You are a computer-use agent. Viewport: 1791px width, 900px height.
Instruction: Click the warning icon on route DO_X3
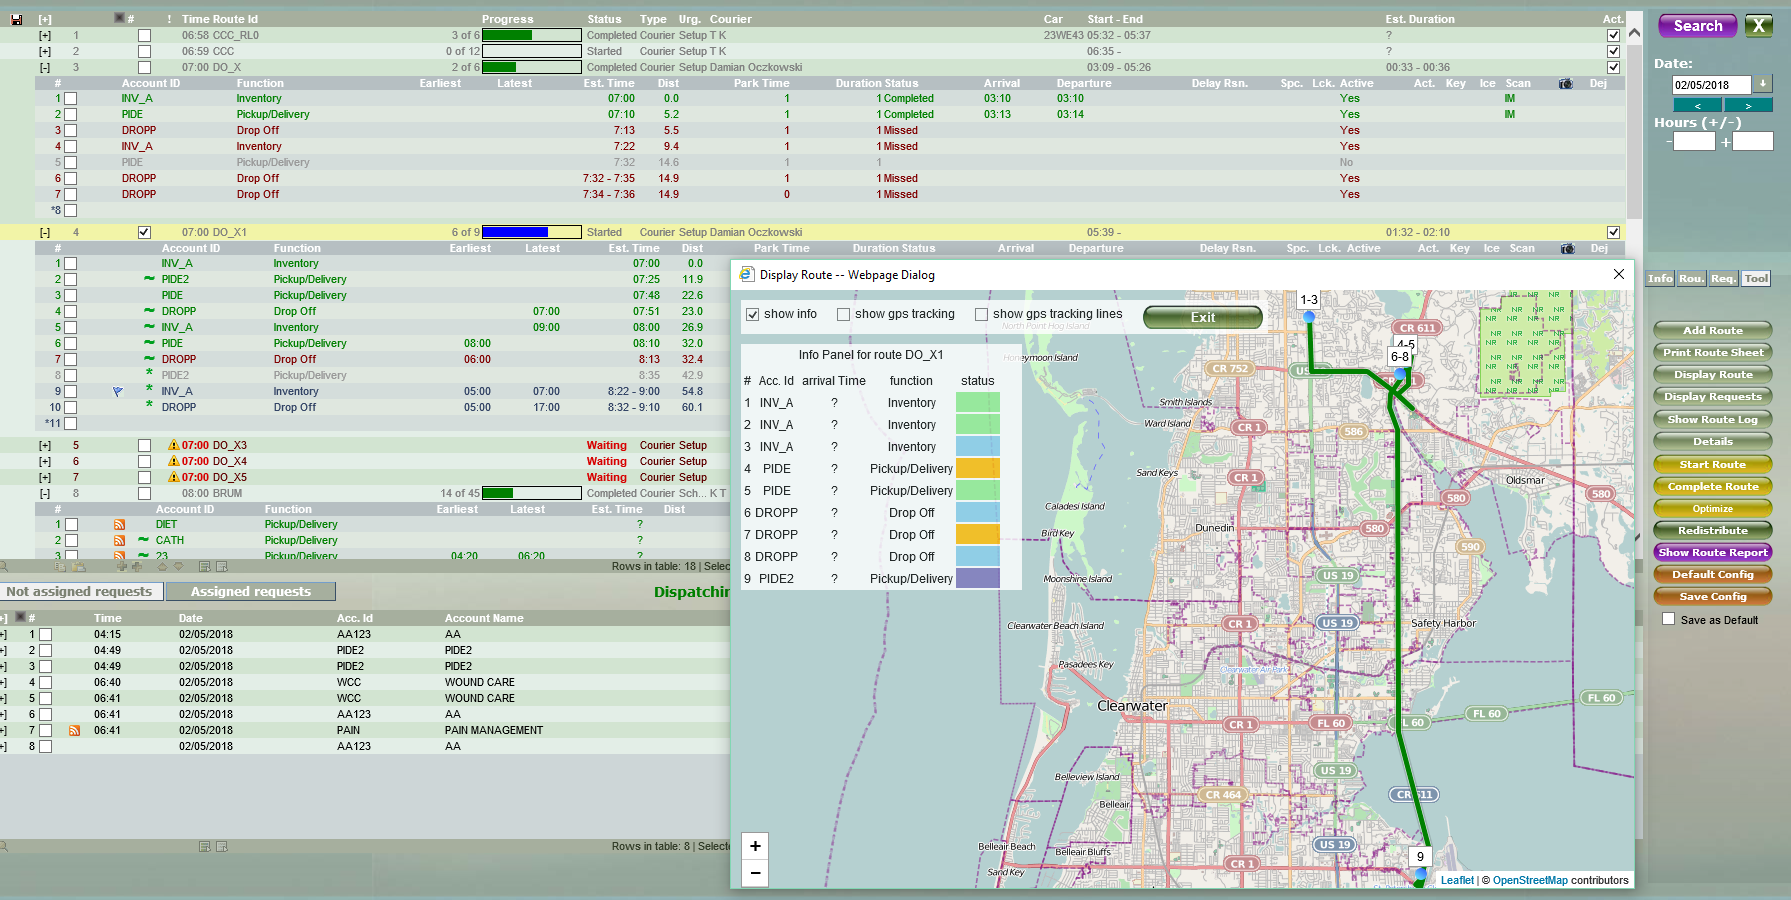pos(174,446)
